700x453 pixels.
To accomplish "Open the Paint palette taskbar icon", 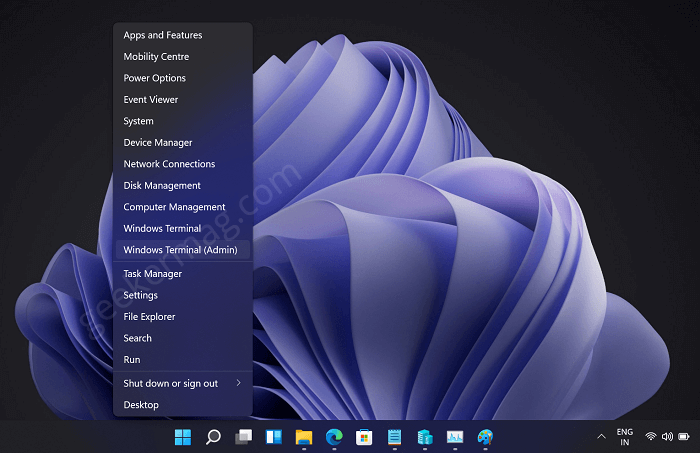I will pyautogui.click(x=485, y=437).
